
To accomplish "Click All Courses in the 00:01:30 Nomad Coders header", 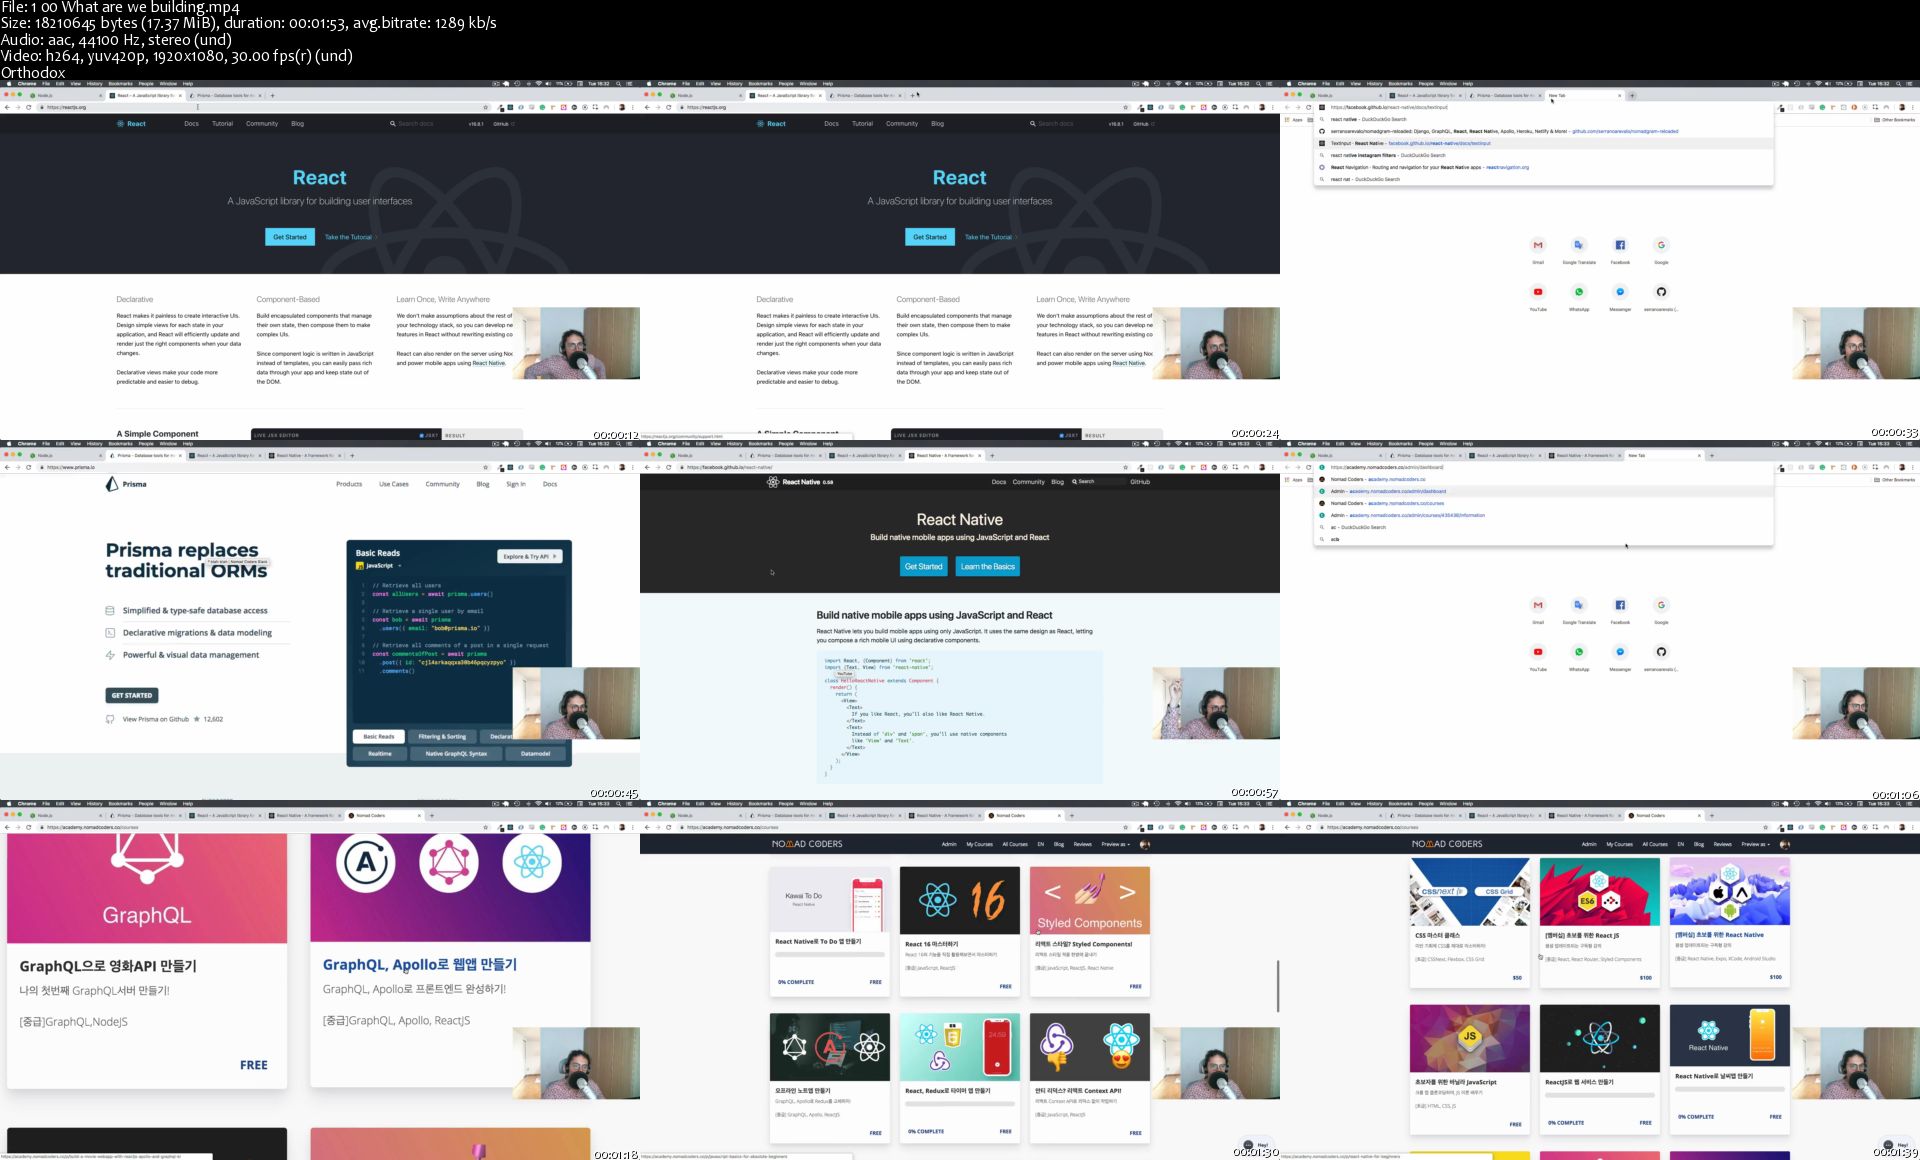I will 1015,844.
